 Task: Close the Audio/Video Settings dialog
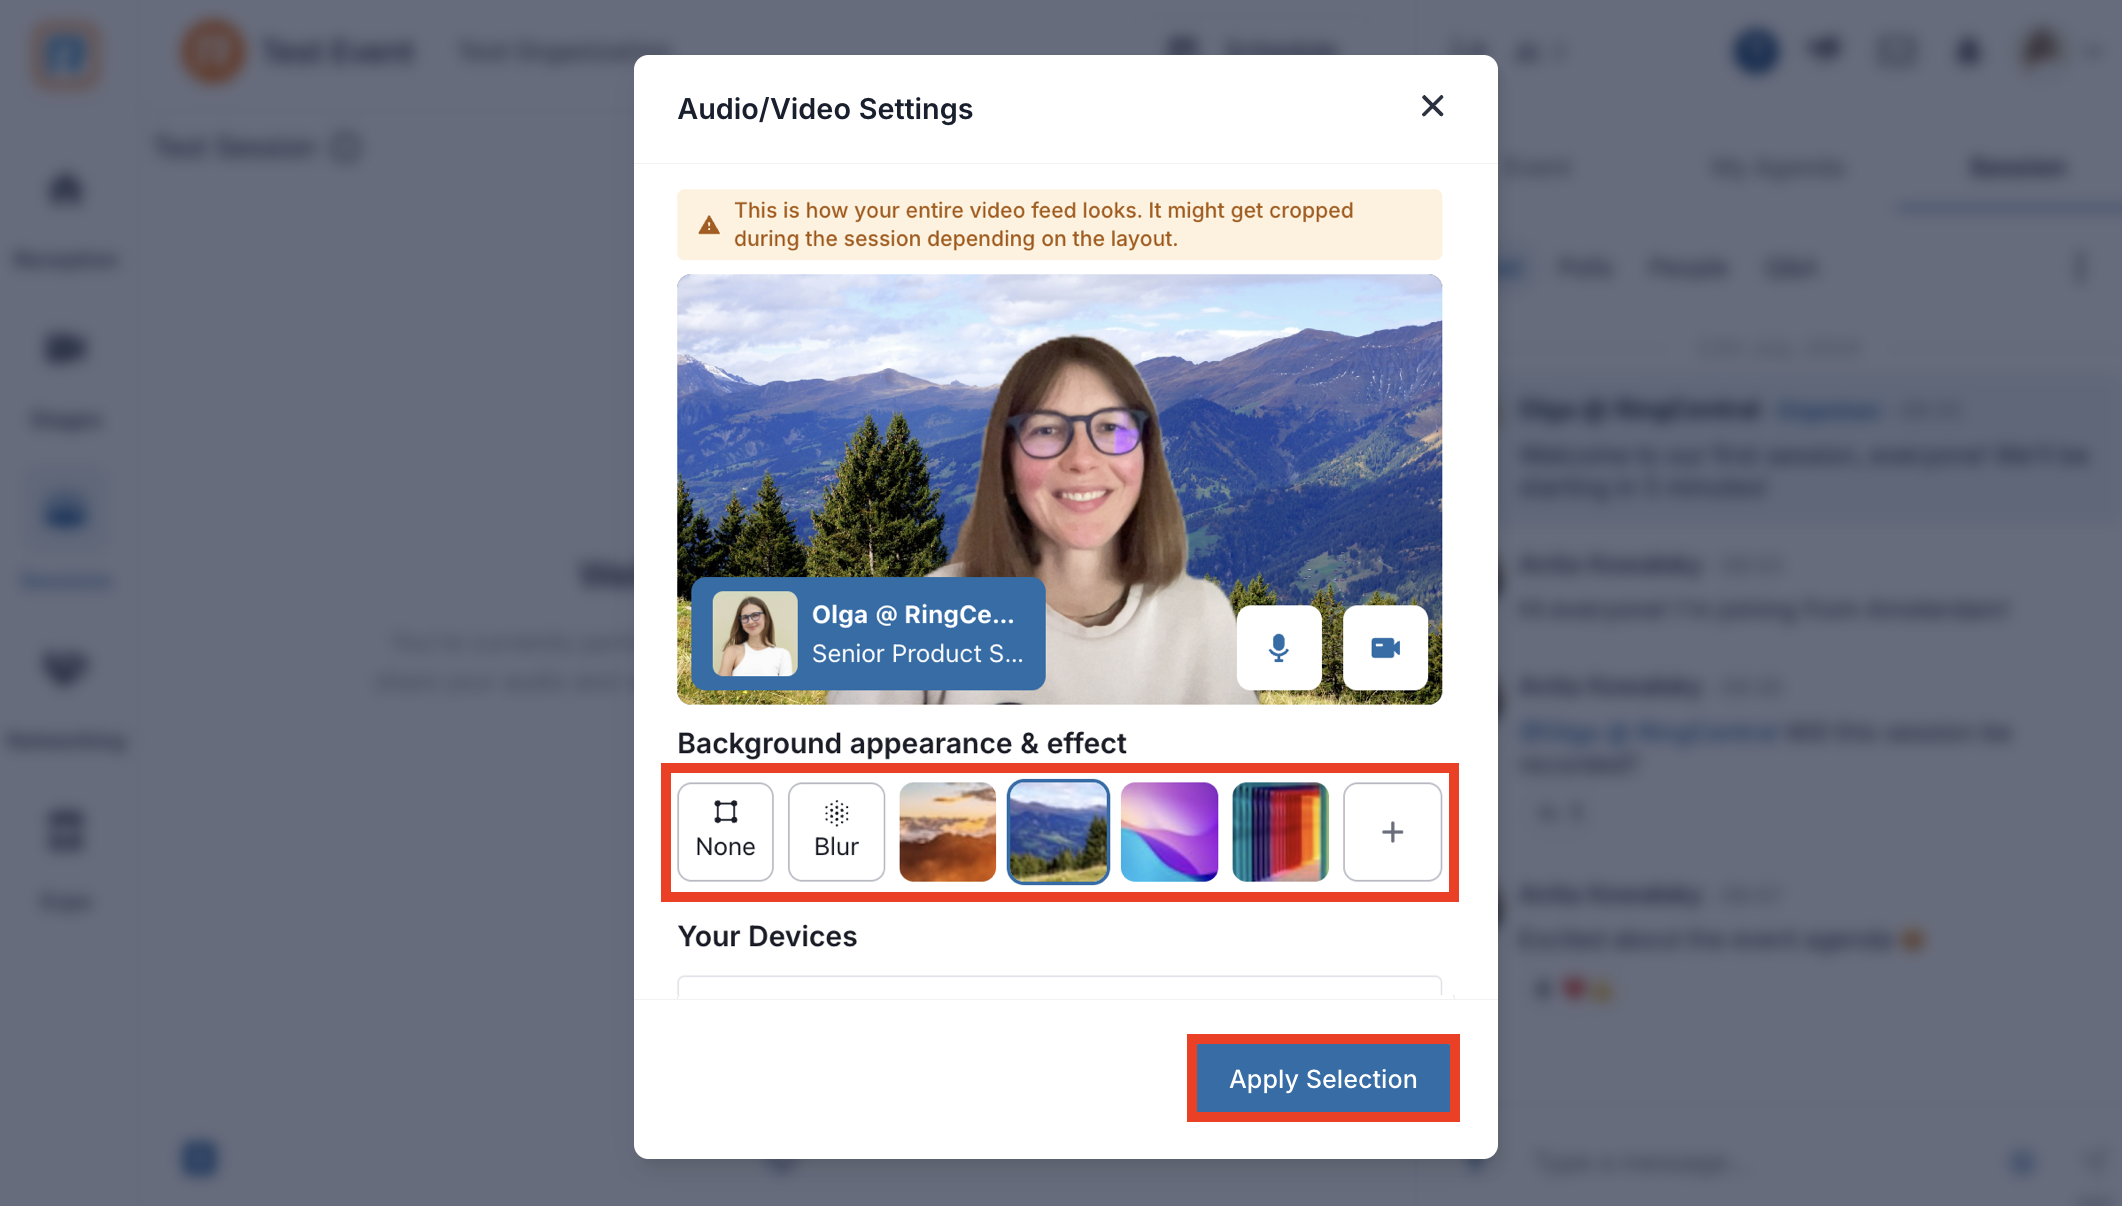coord(1432,106)
